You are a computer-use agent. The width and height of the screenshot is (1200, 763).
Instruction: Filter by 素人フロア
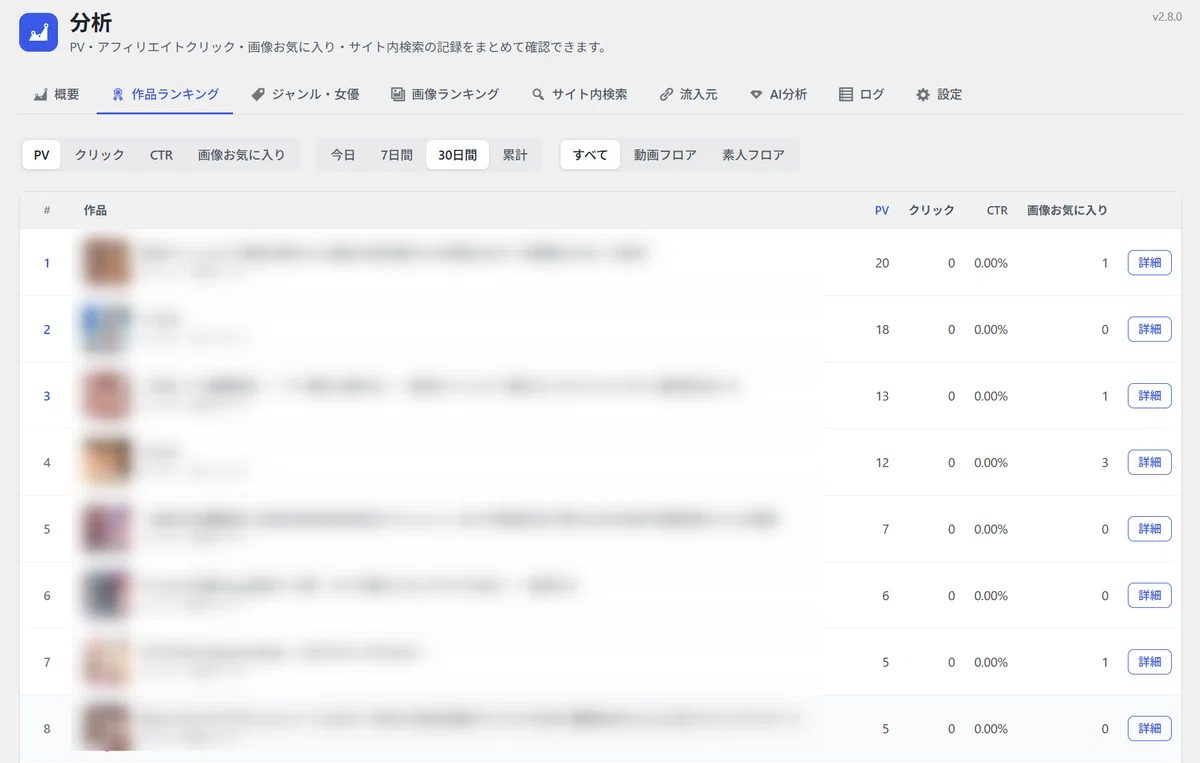(753, 155)
